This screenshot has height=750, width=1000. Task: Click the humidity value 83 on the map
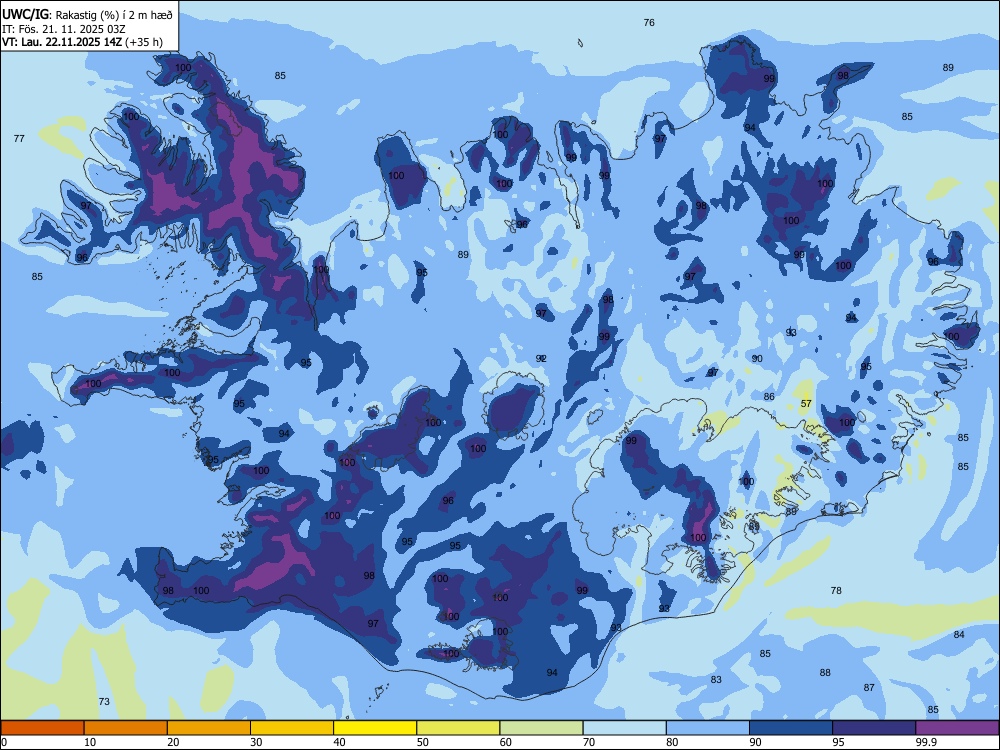pyautogui.click(x=716, y=680)
